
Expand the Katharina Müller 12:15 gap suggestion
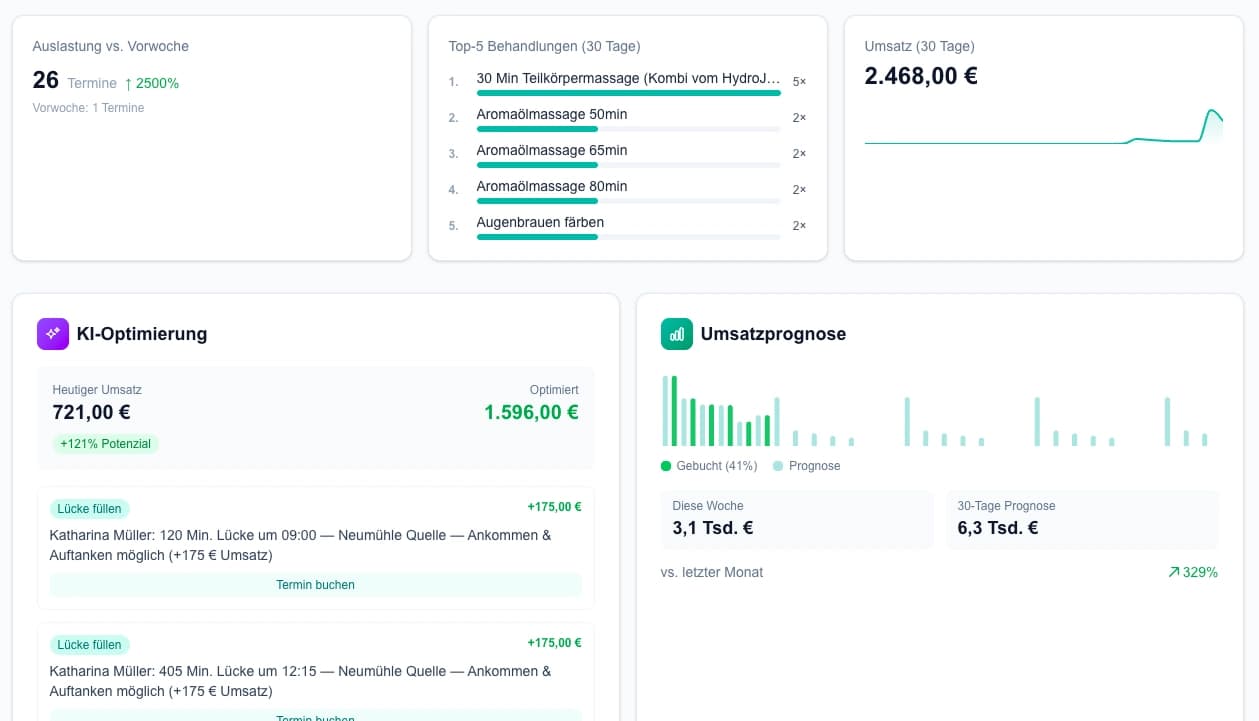point(316,681)
